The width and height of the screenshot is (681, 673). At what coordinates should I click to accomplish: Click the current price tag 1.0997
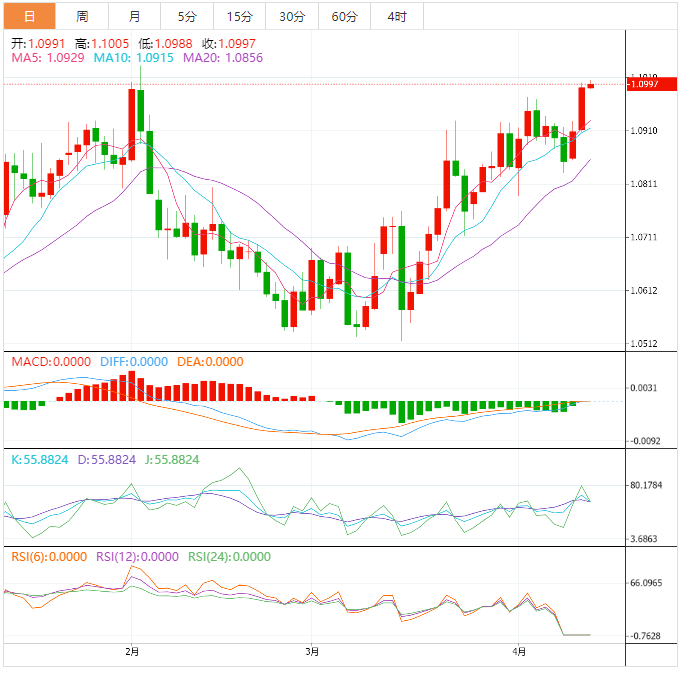tap(645, 85)
